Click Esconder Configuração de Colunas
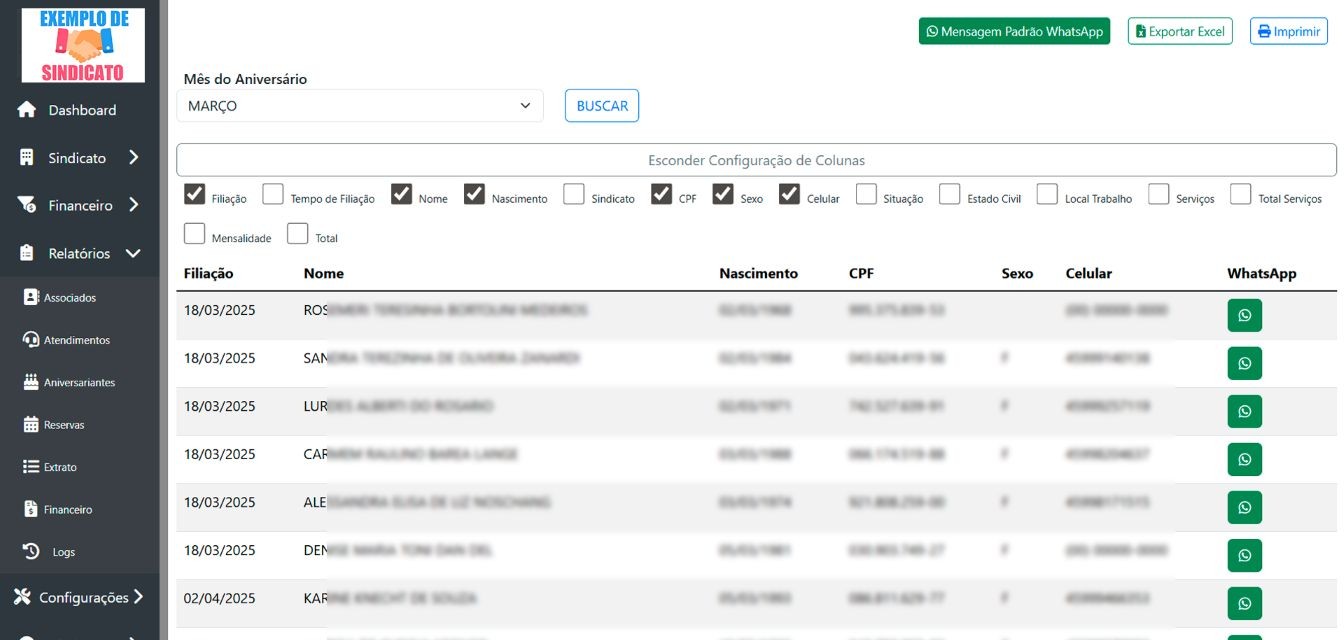The width and height of the screenshot is (1344, 640). point(755,160)
